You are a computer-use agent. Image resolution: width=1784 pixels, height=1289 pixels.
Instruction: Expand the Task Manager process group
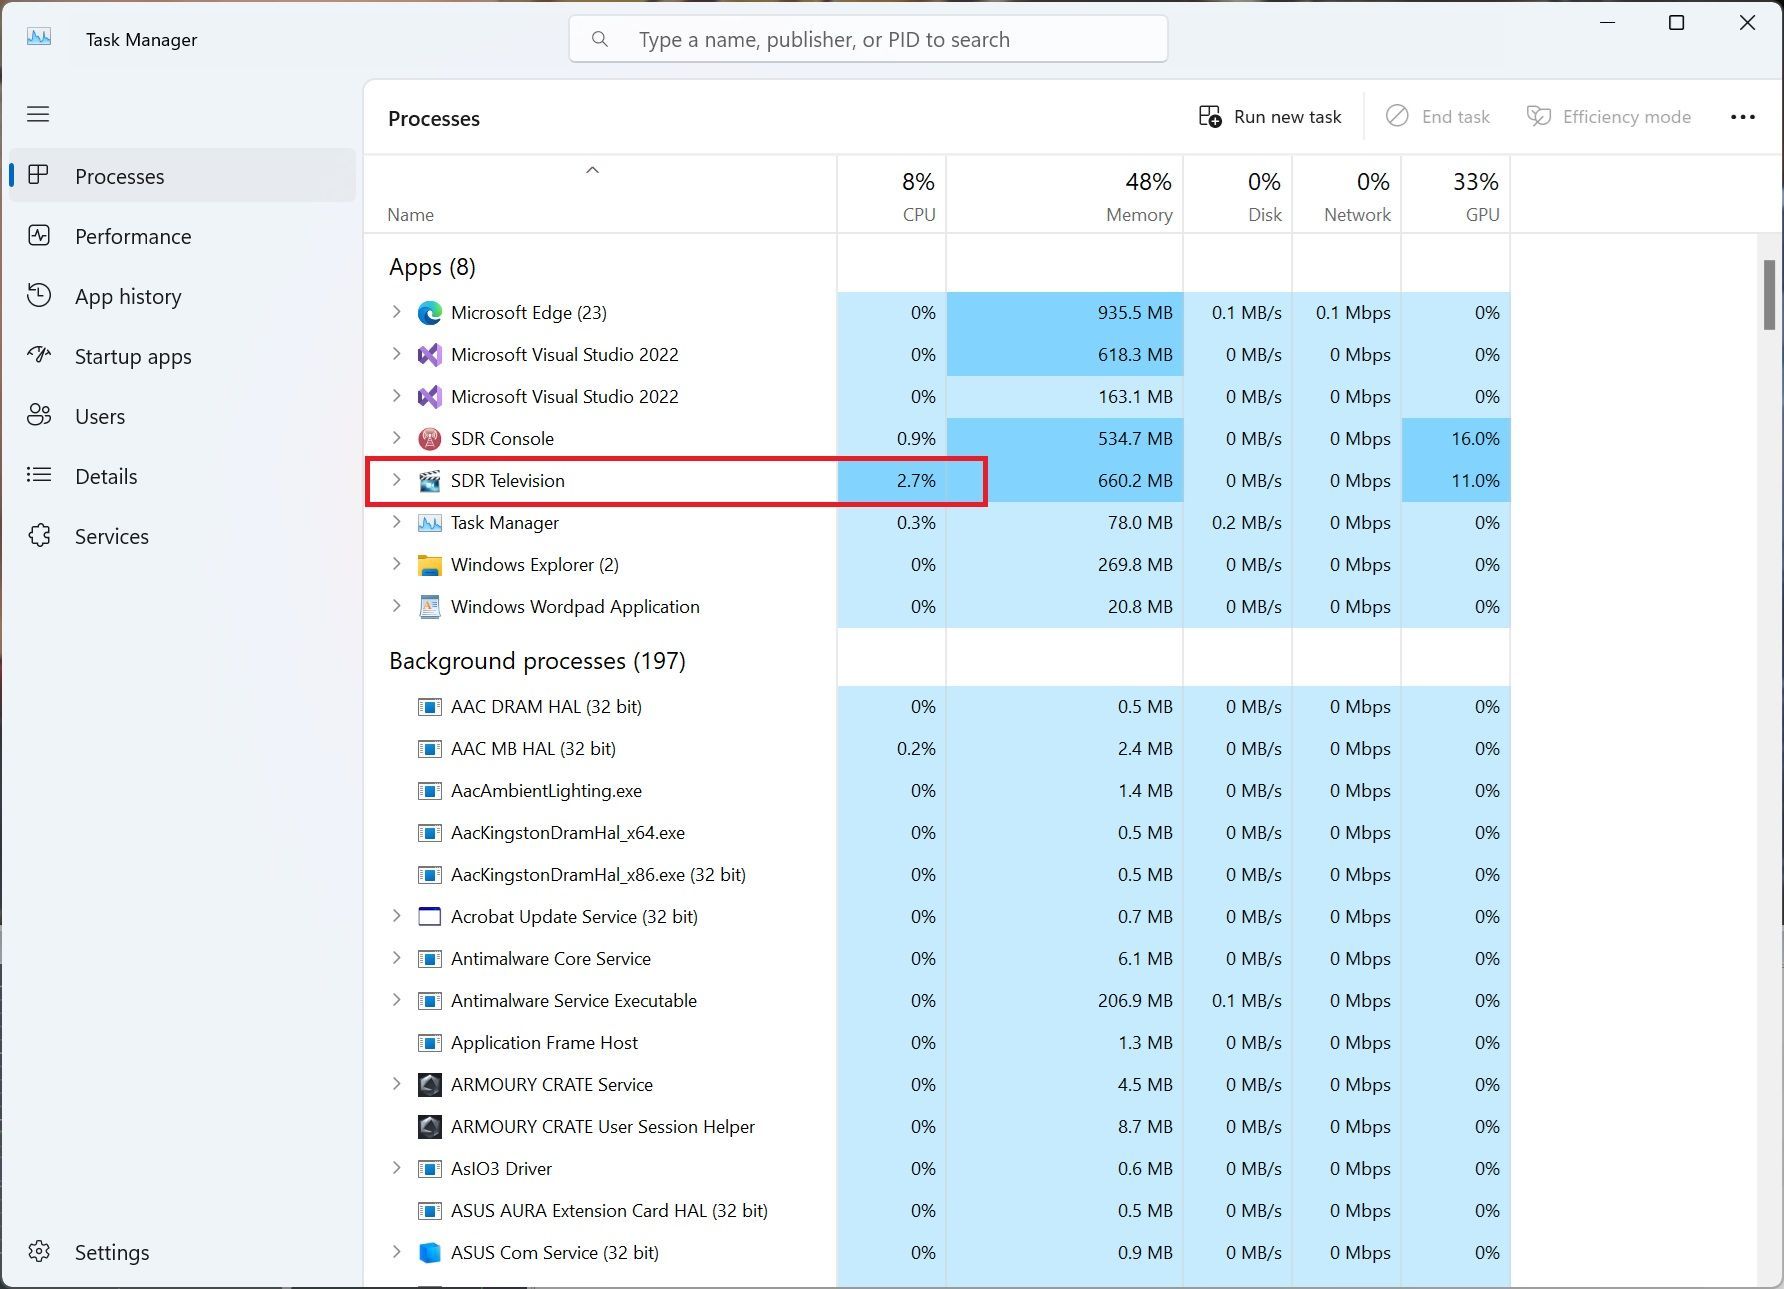point(396,522)
